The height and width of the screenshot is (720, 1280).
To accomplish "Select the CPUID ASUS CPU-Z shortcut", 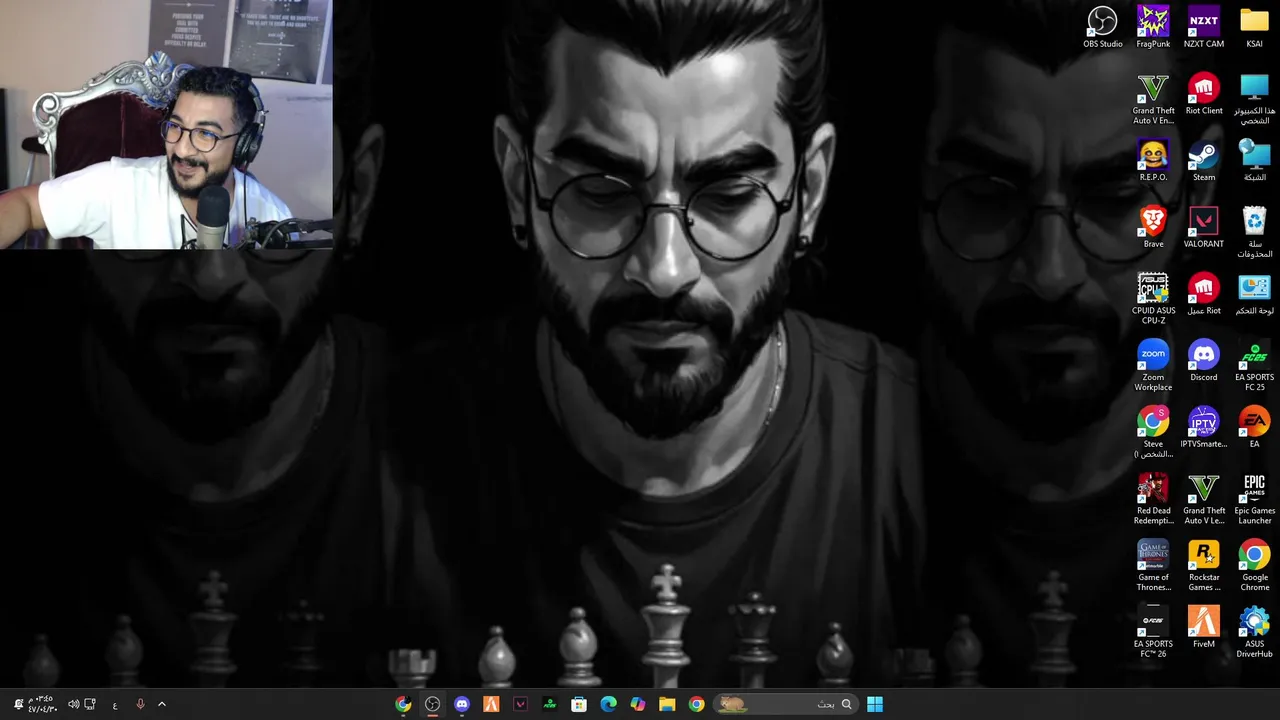I will [x=1153, y=299].
